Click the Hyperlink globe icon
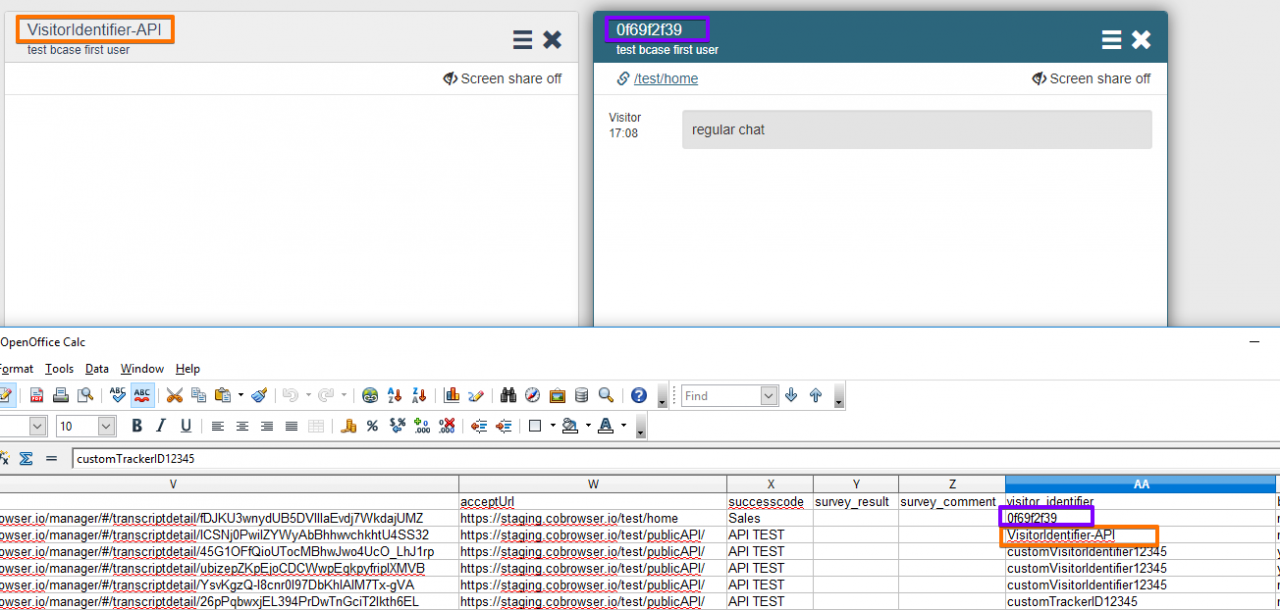 (x=371, y=396)
